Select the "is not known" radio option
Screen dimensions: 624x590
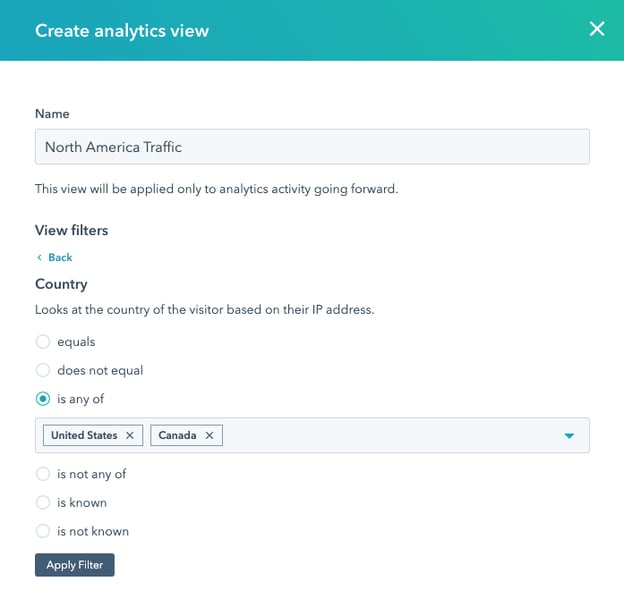tap(43, 531)
